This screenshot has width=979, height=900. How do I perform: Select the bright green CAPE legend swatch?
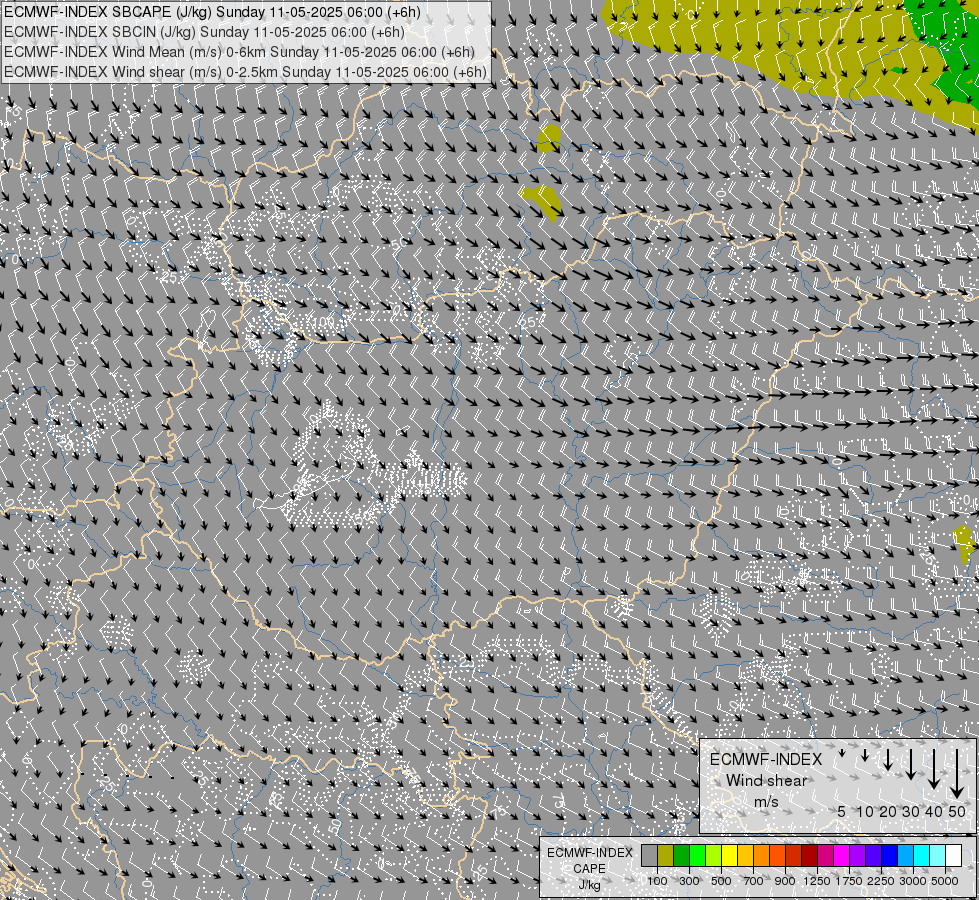coord(697,855)
